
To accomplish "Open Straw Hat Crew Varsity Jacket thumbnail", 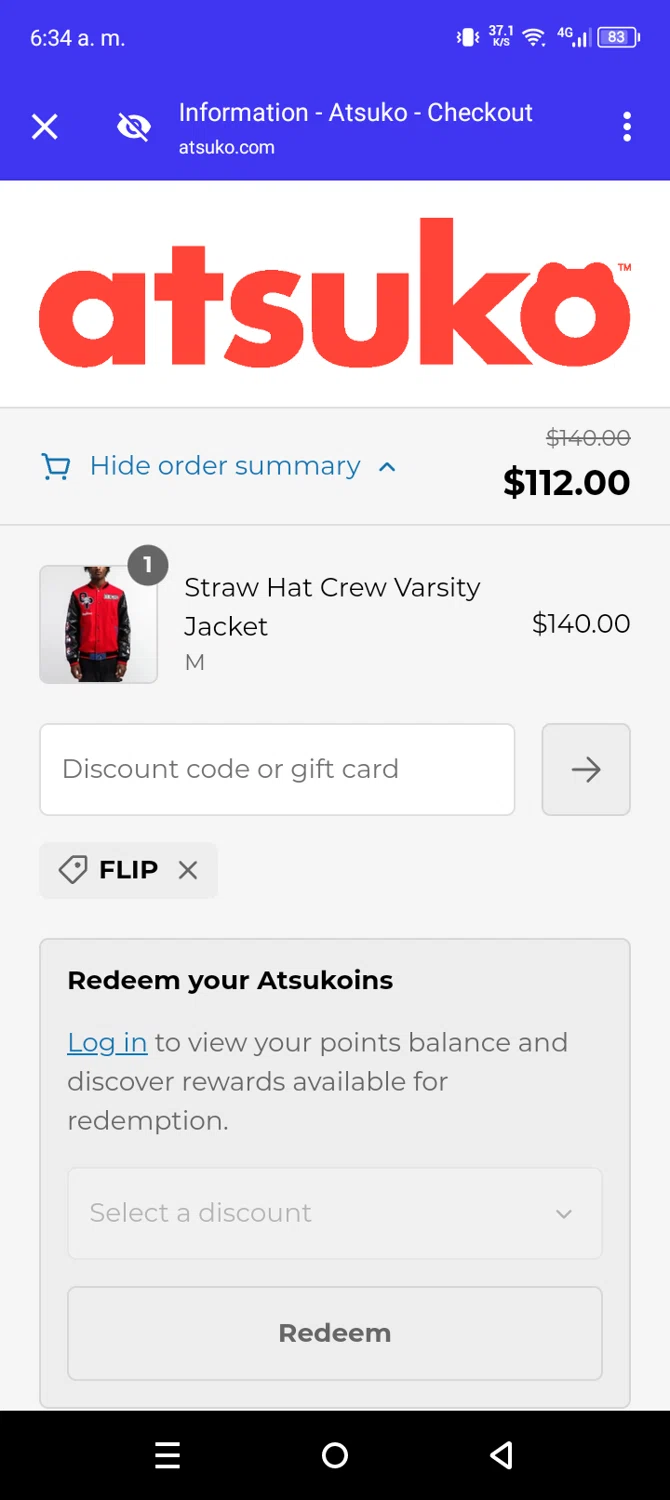I will [98, 624].
